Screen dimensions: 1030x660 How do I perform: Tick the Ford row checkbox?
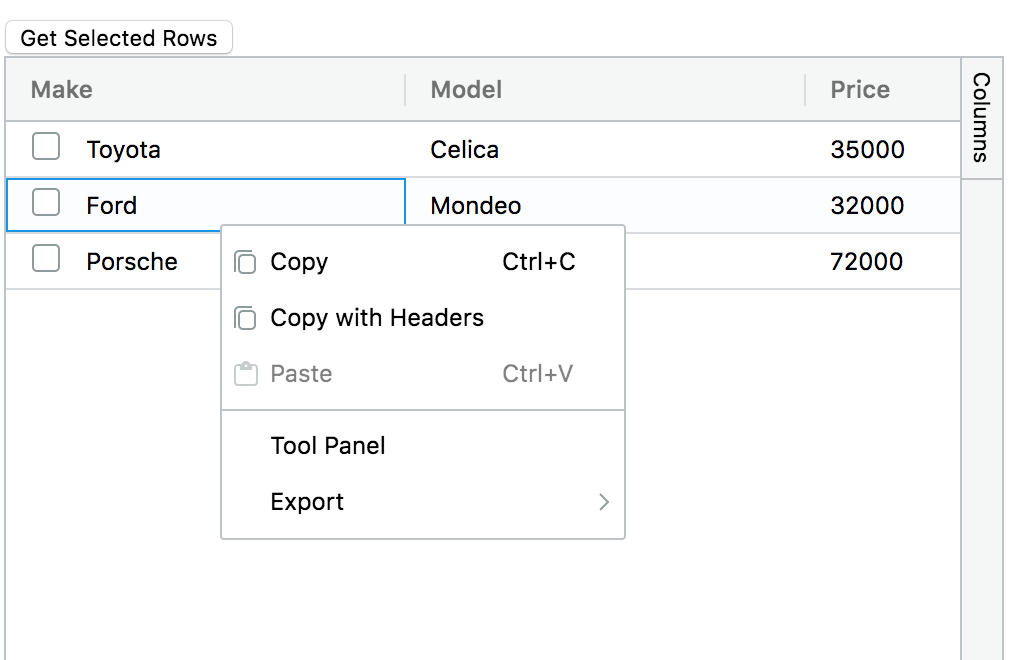click(x=46, y=202)
